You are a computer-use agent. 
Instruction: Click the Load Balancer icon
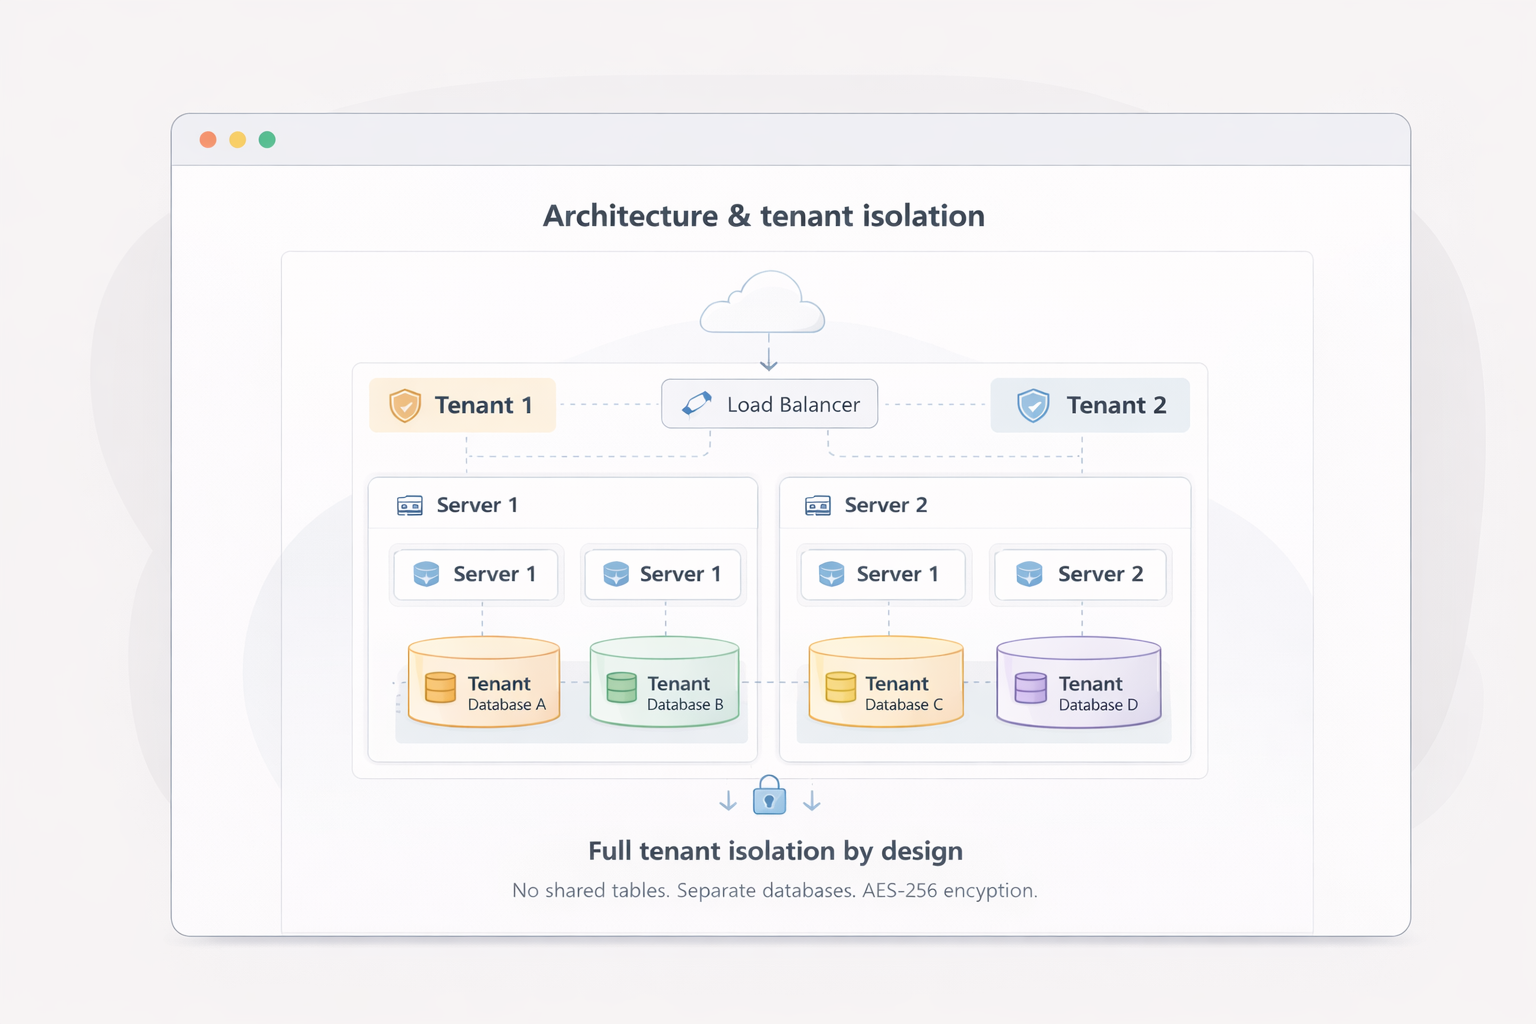pyautogui.click(x=697, y=403)
